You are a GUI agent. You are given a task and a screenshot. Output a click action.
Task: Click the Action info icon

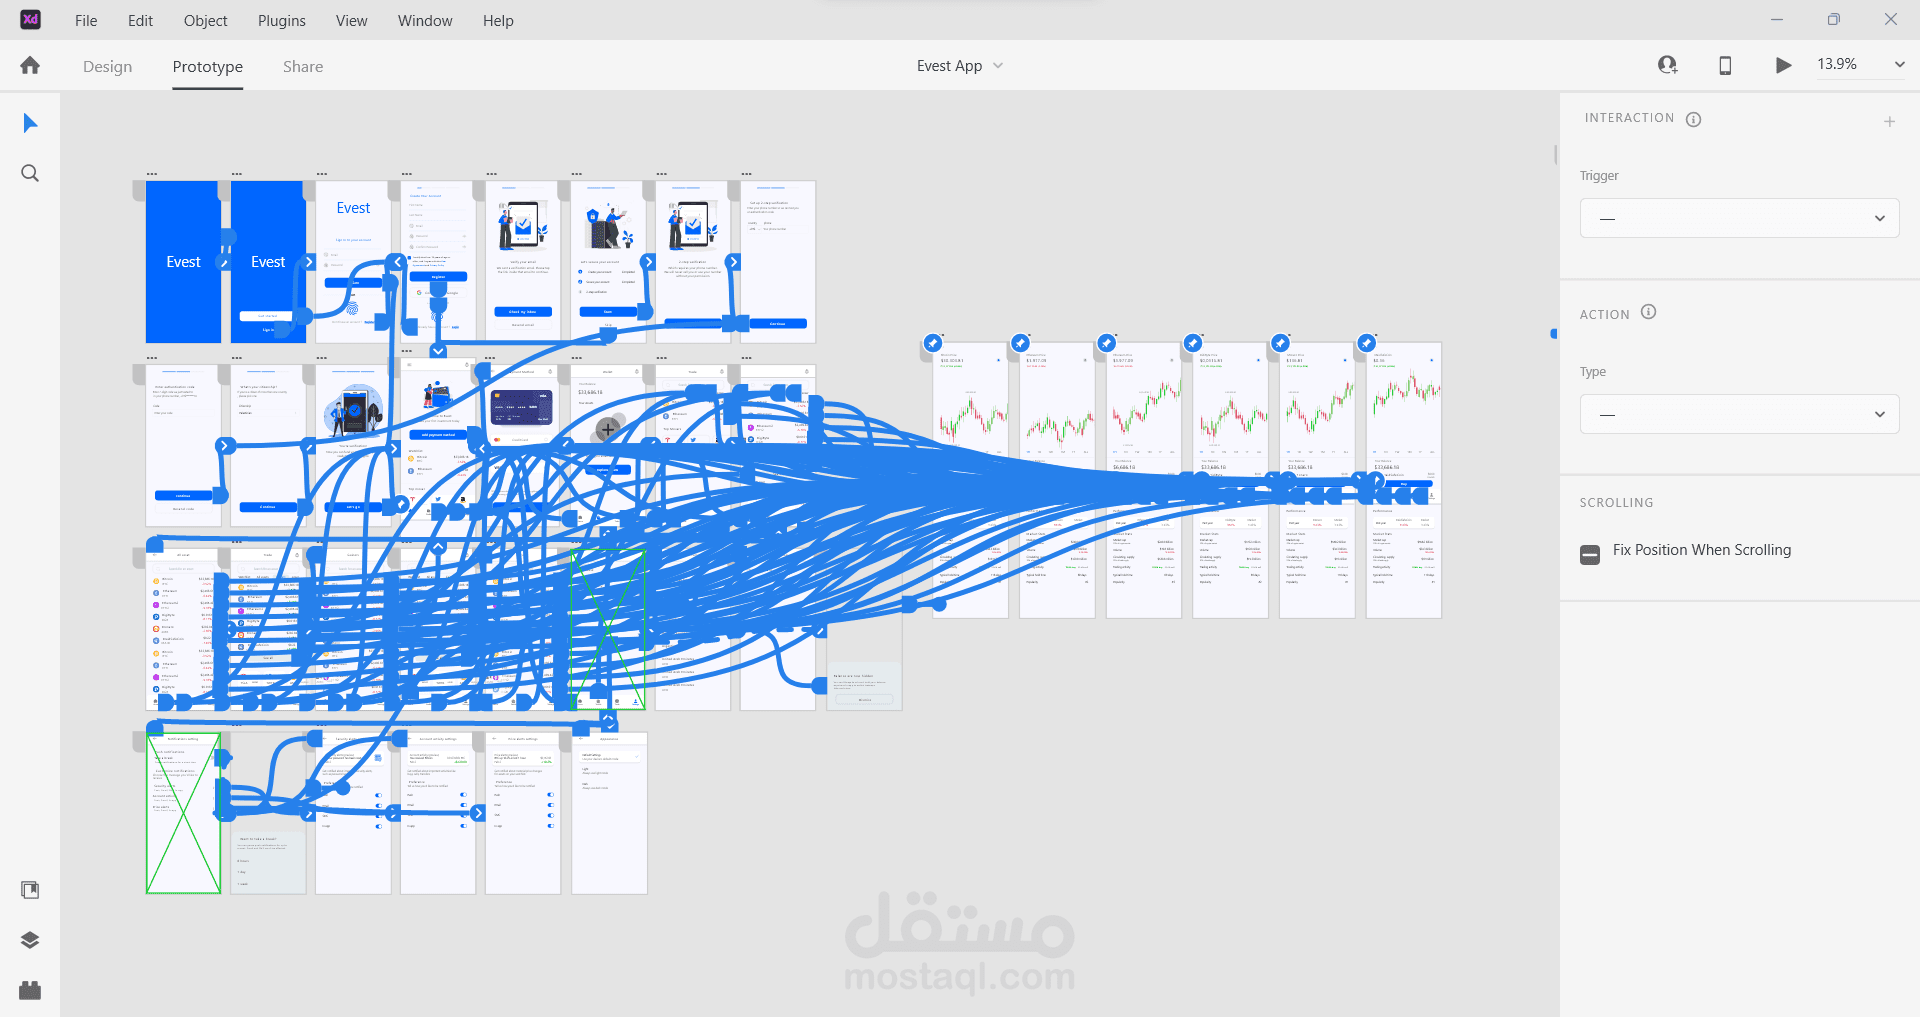tap(1649, 312)
